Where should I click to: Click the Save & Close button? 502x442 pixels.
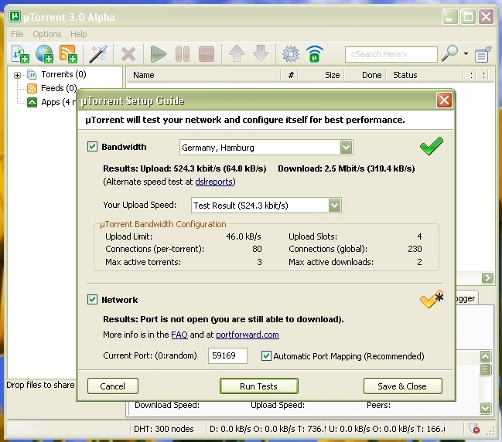(x=402, y=386)
